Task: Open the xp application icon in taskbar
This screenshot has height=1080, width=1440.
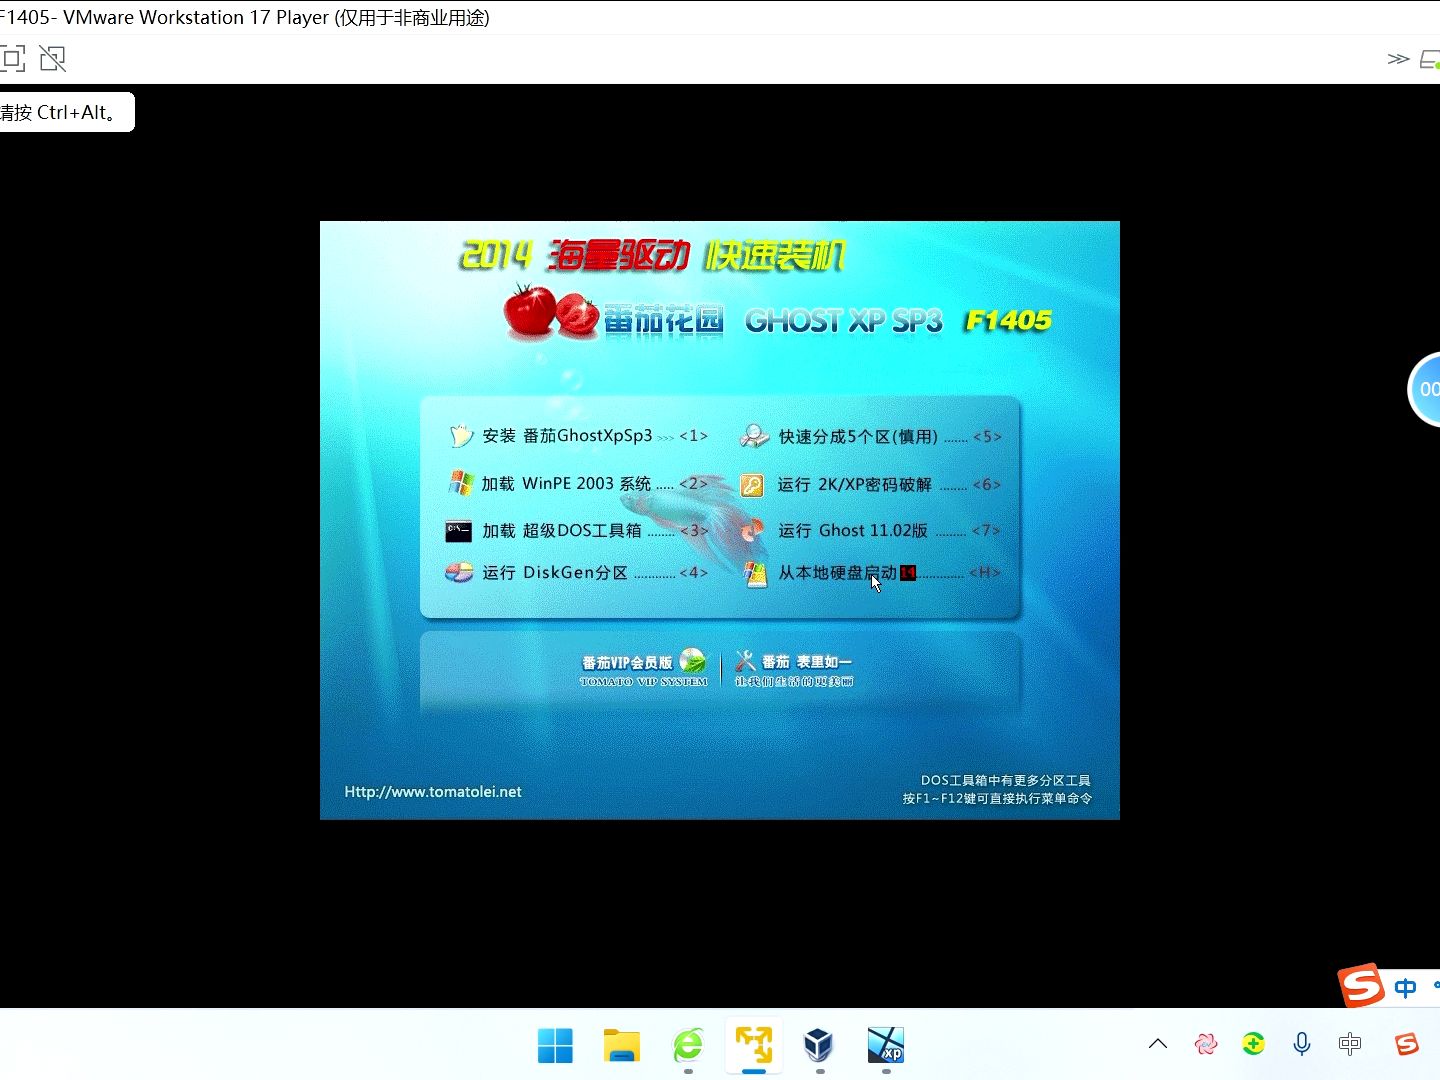Action: click(886, 1046)
